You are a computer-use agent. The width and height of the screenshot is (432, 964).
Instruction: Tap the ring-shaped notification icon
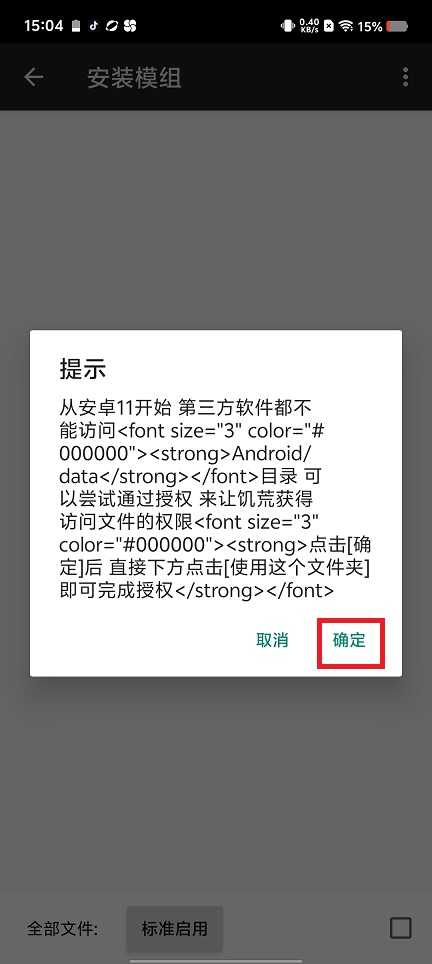(x=111, y=26)
